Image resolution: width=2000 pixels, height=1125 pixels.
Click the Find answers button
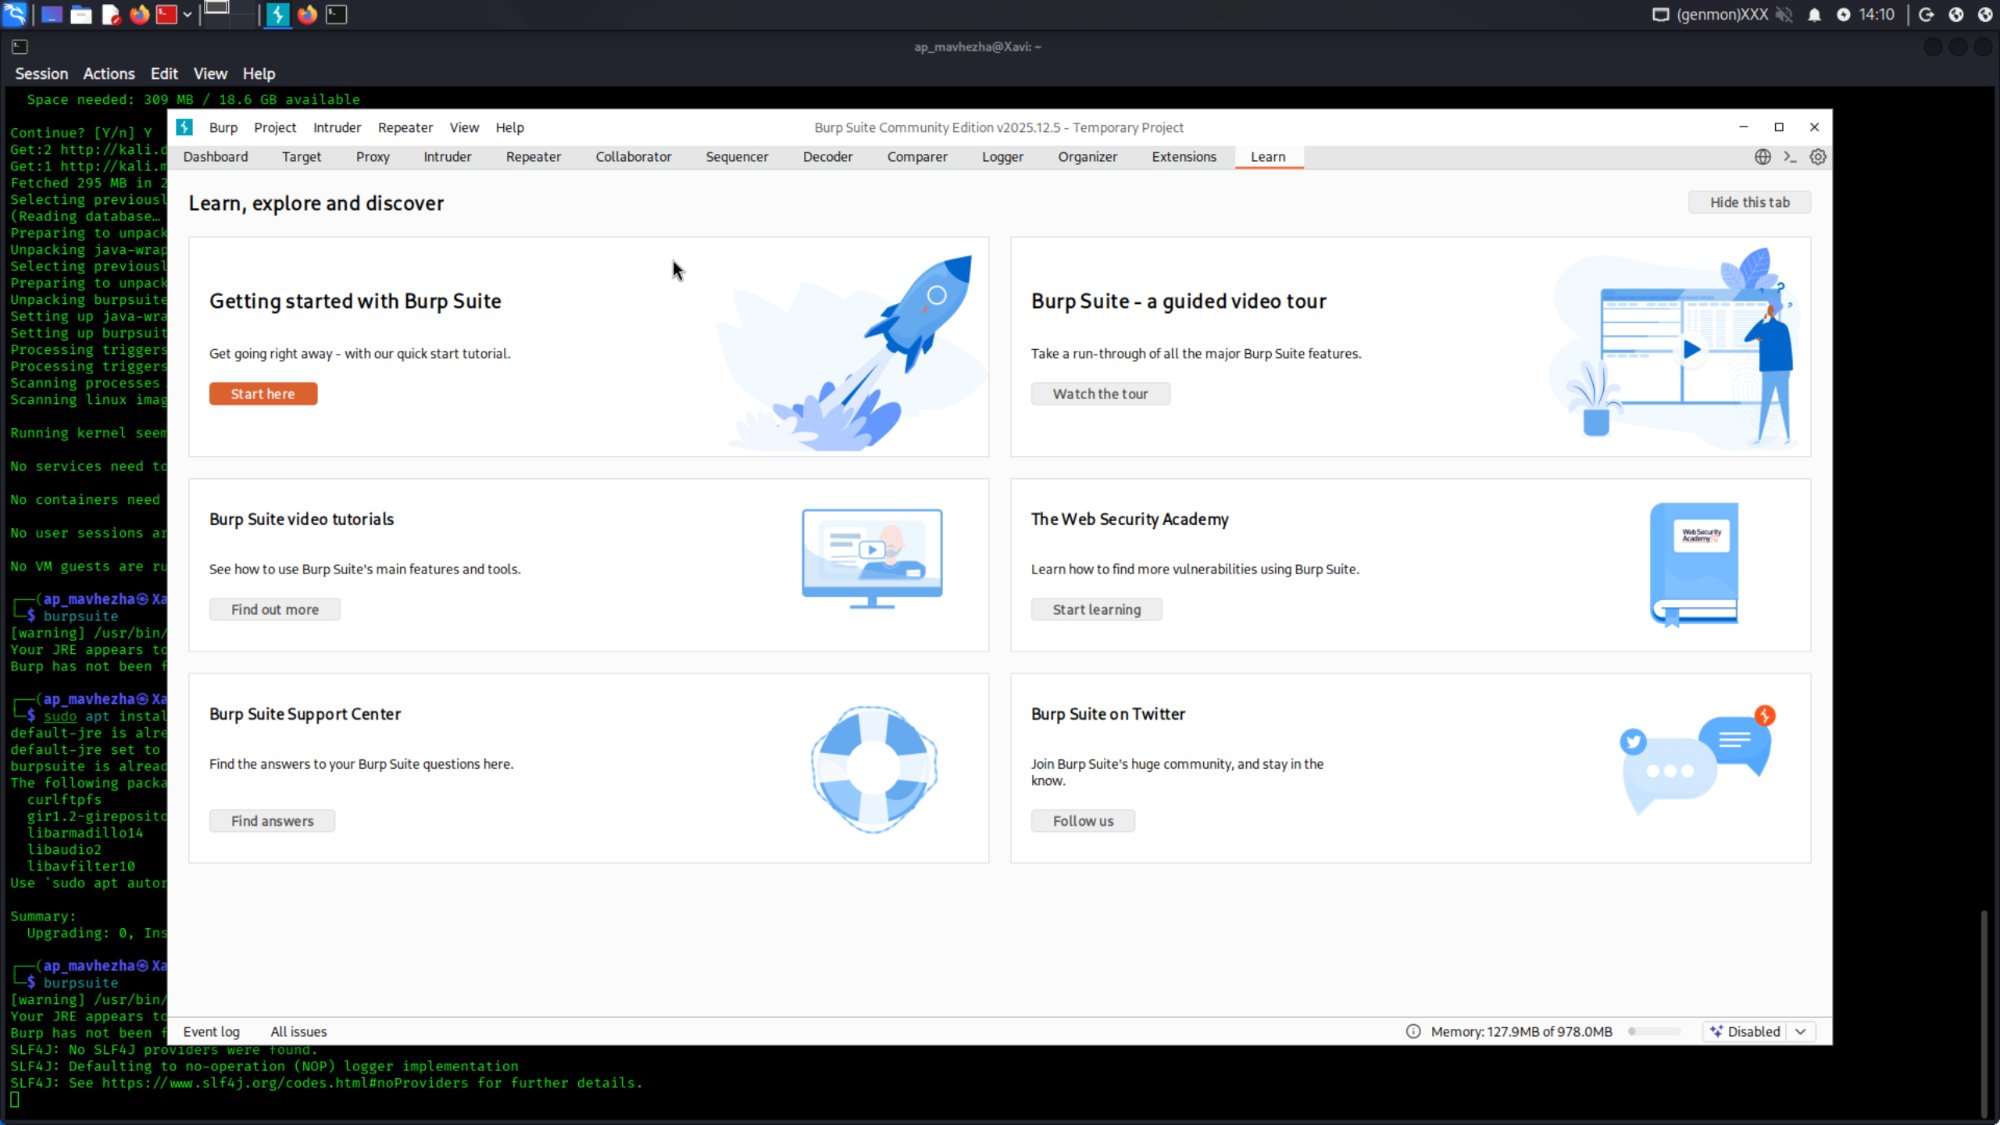(x=272, y=821)
